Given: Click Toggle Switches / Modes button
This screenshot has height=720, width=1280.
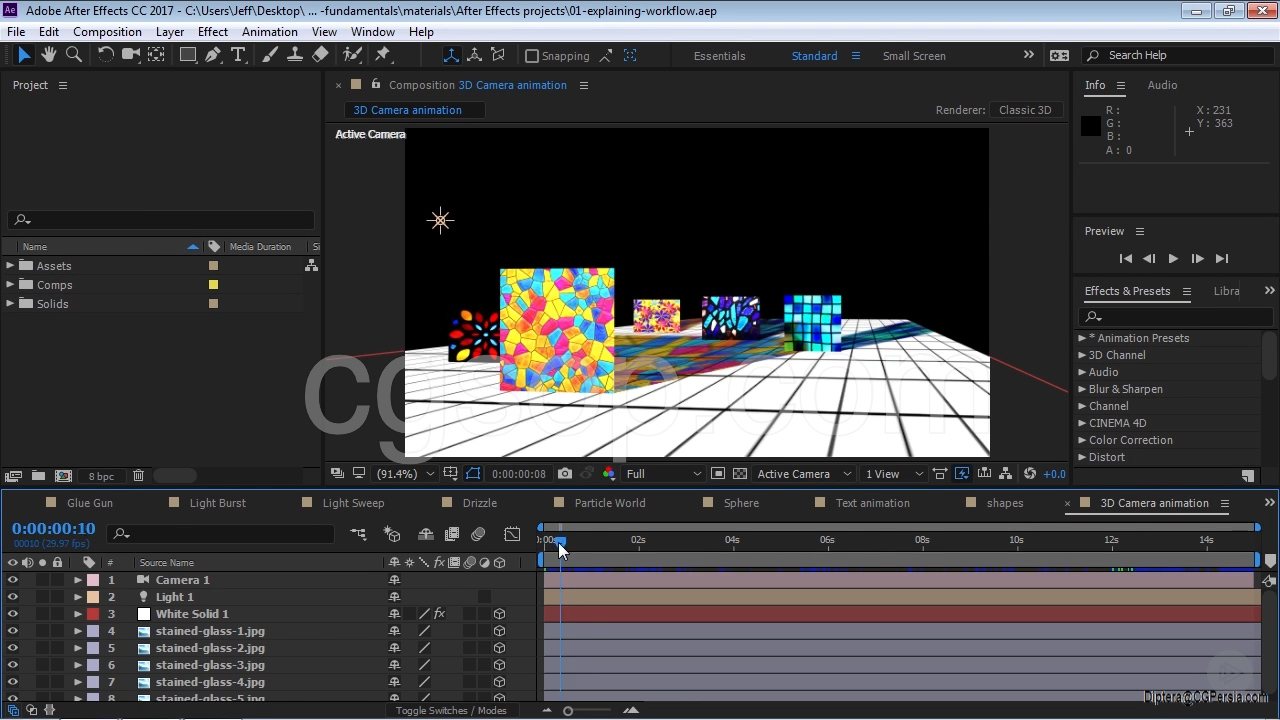Looking at the screenshot, I should [x=451, y=710].
